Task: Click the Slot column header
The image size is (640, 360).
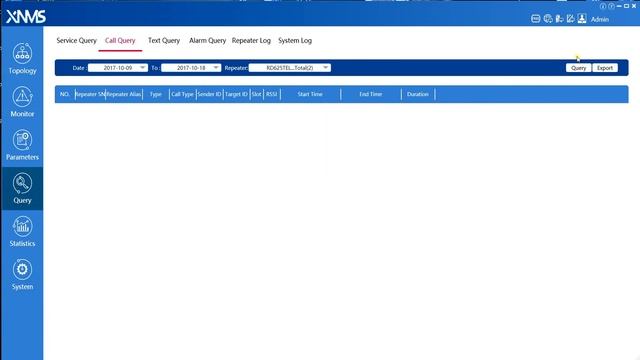Action: click(256, 94)
